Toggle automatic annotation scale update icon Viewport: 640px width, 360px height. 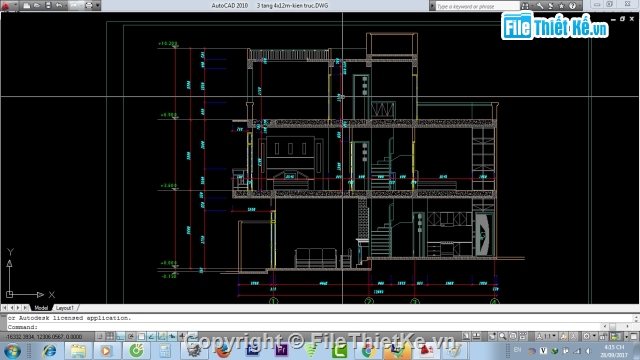click(573, 336)
